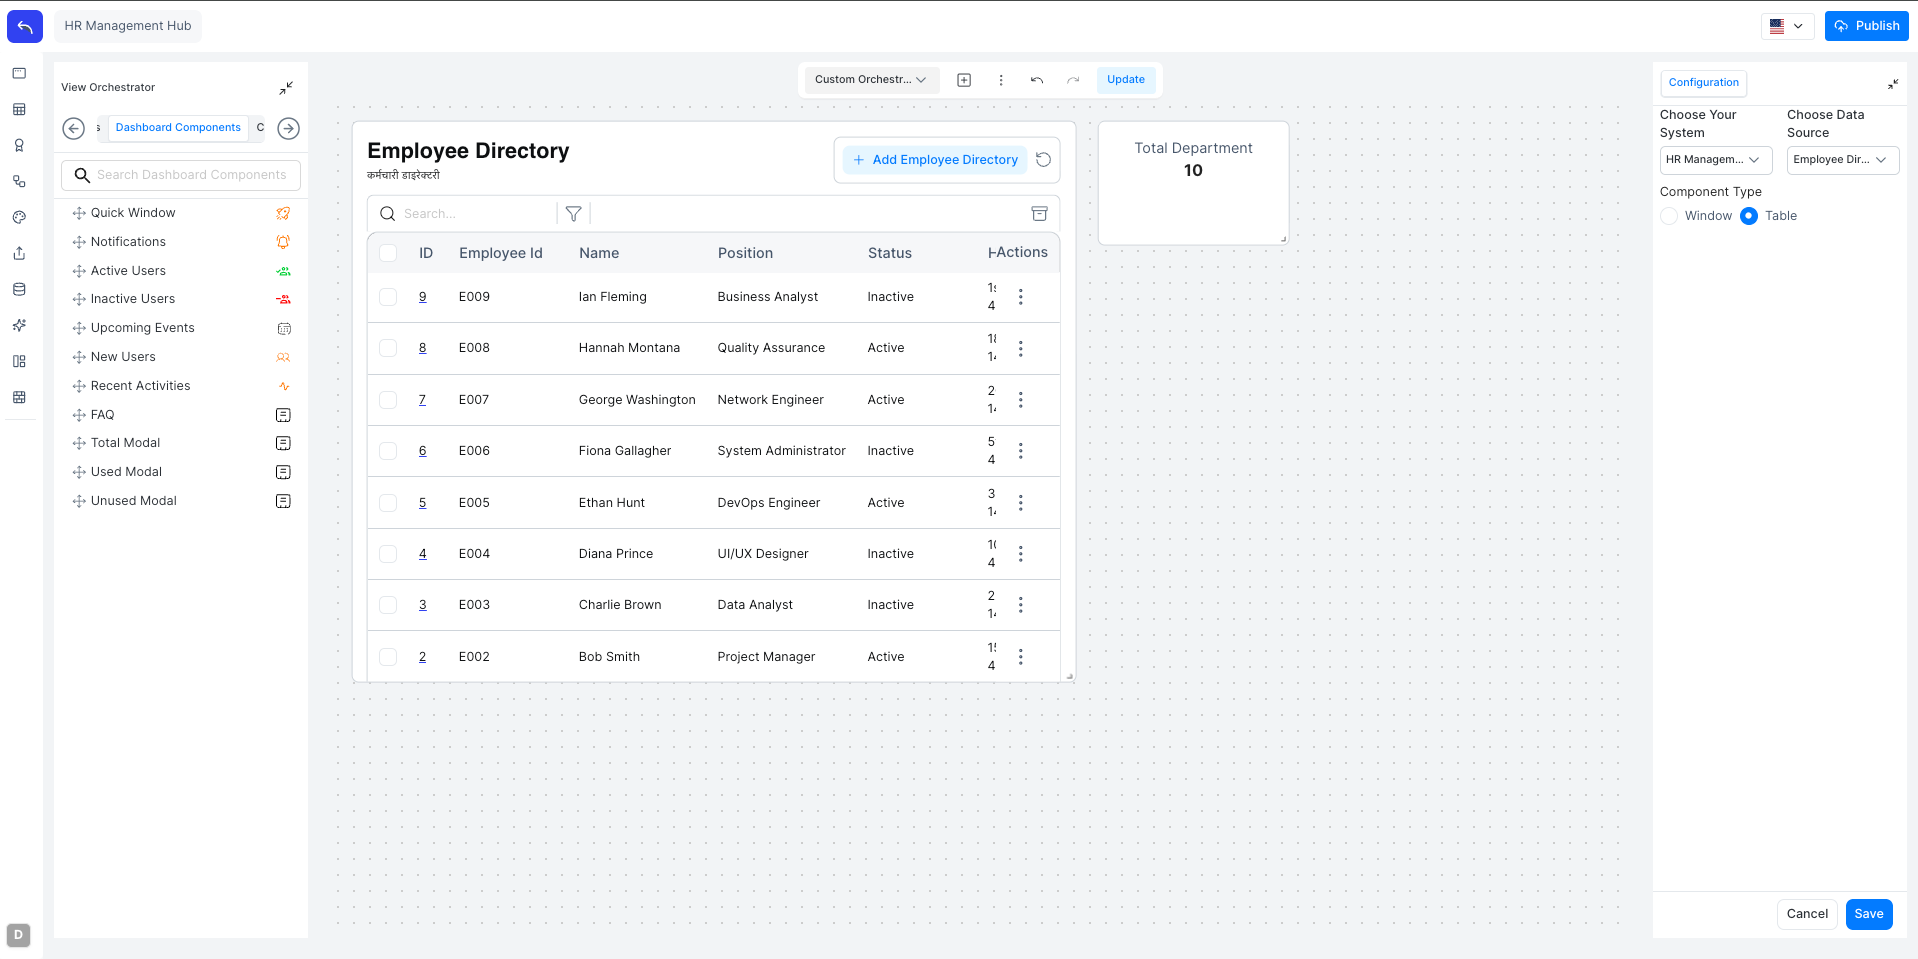The height and width of the screenshot is (959, 1918).
Task: Open the three-dot actions menu for Ian Fleming
Action: pos(1020,297)
